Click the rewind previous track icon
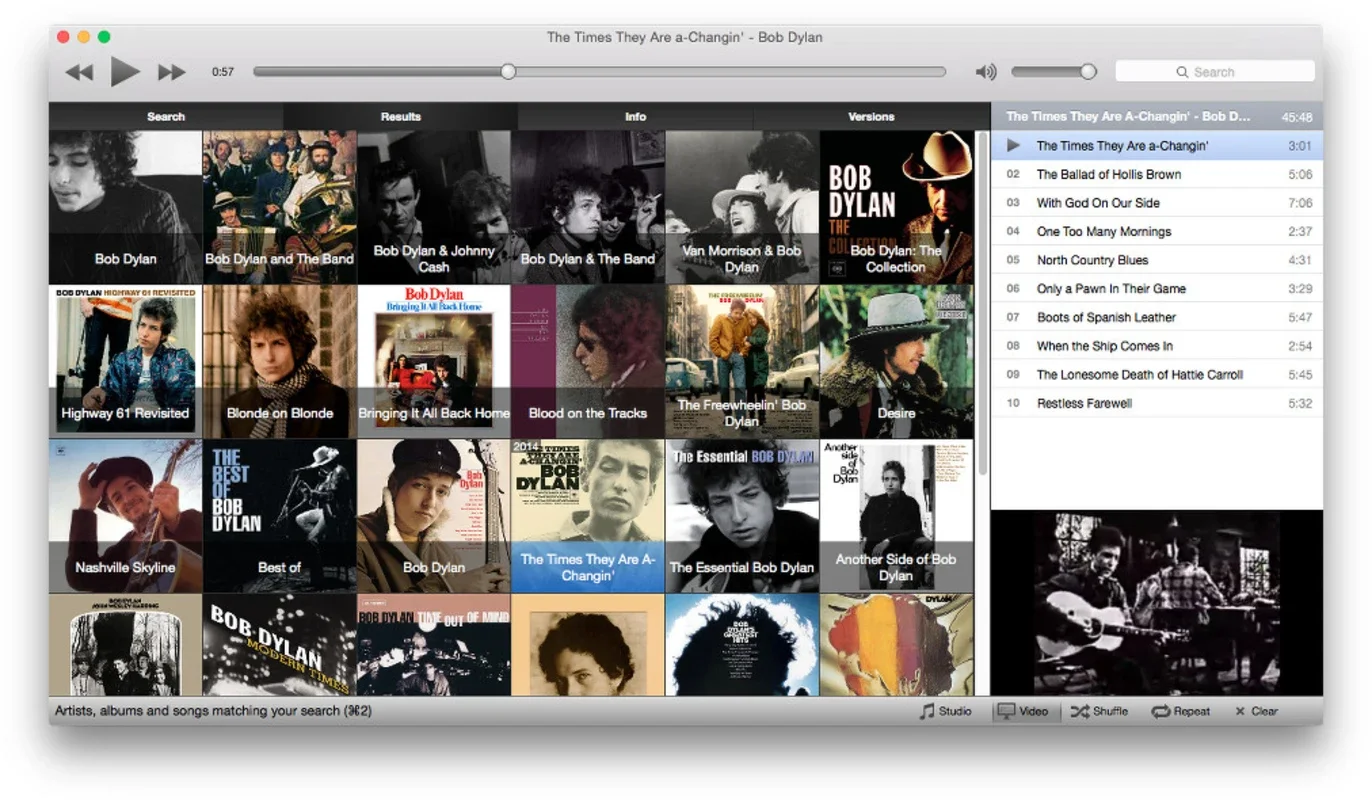Viewport: 1372px width, 800px height. (x=79, y=72)
